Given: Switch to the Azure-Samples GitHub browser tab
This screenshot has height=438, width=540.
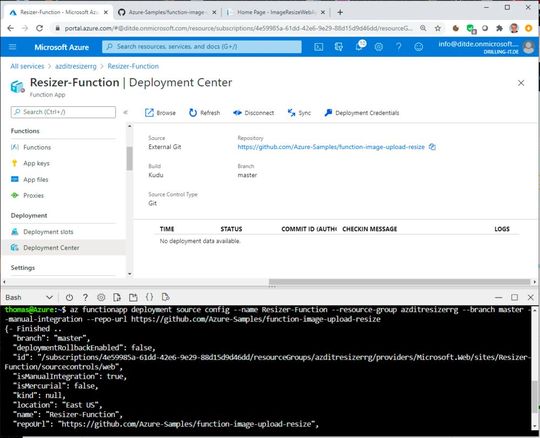Looking at the screenshot, I should [166, 12].
